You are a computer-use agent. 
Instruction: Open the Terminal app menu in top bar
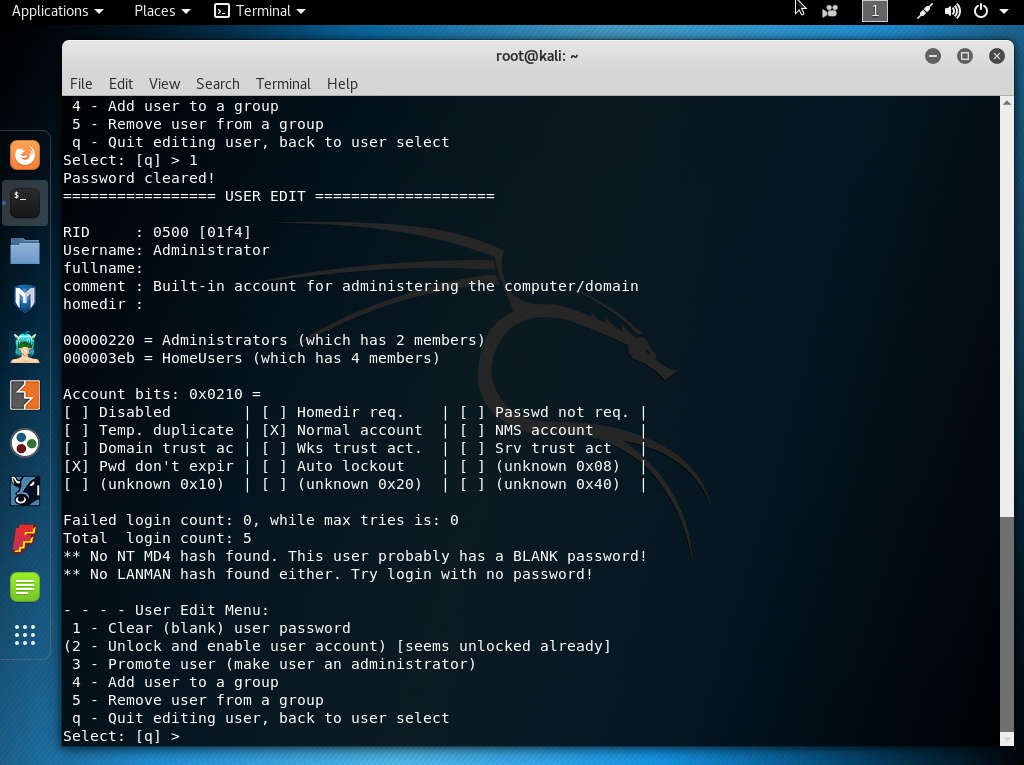(x=260, y=11)
